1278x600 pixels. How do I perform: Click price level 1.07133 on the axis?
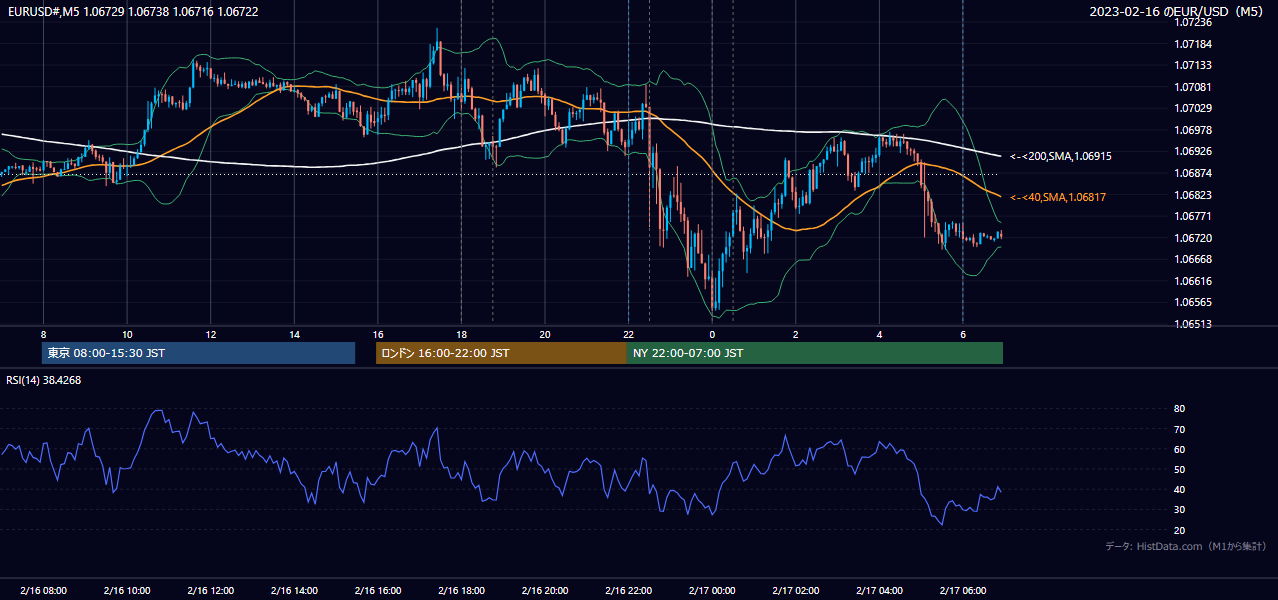1193,65
